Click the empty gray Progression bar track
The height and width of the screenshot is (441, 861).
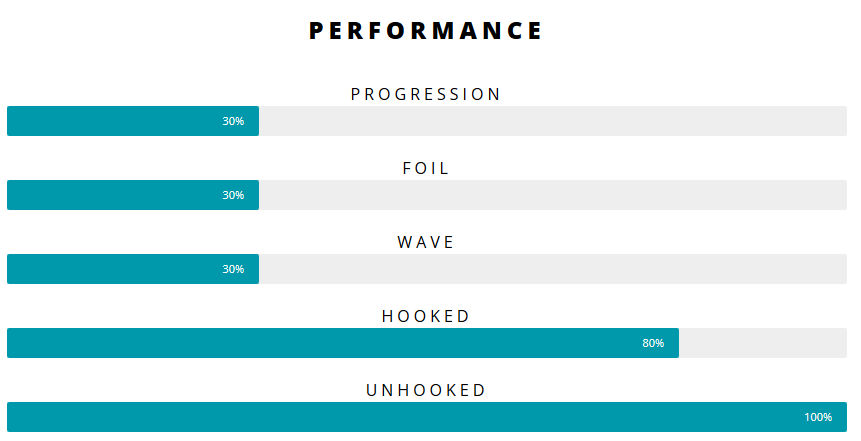pyautogui.click(x=552, y=121)
